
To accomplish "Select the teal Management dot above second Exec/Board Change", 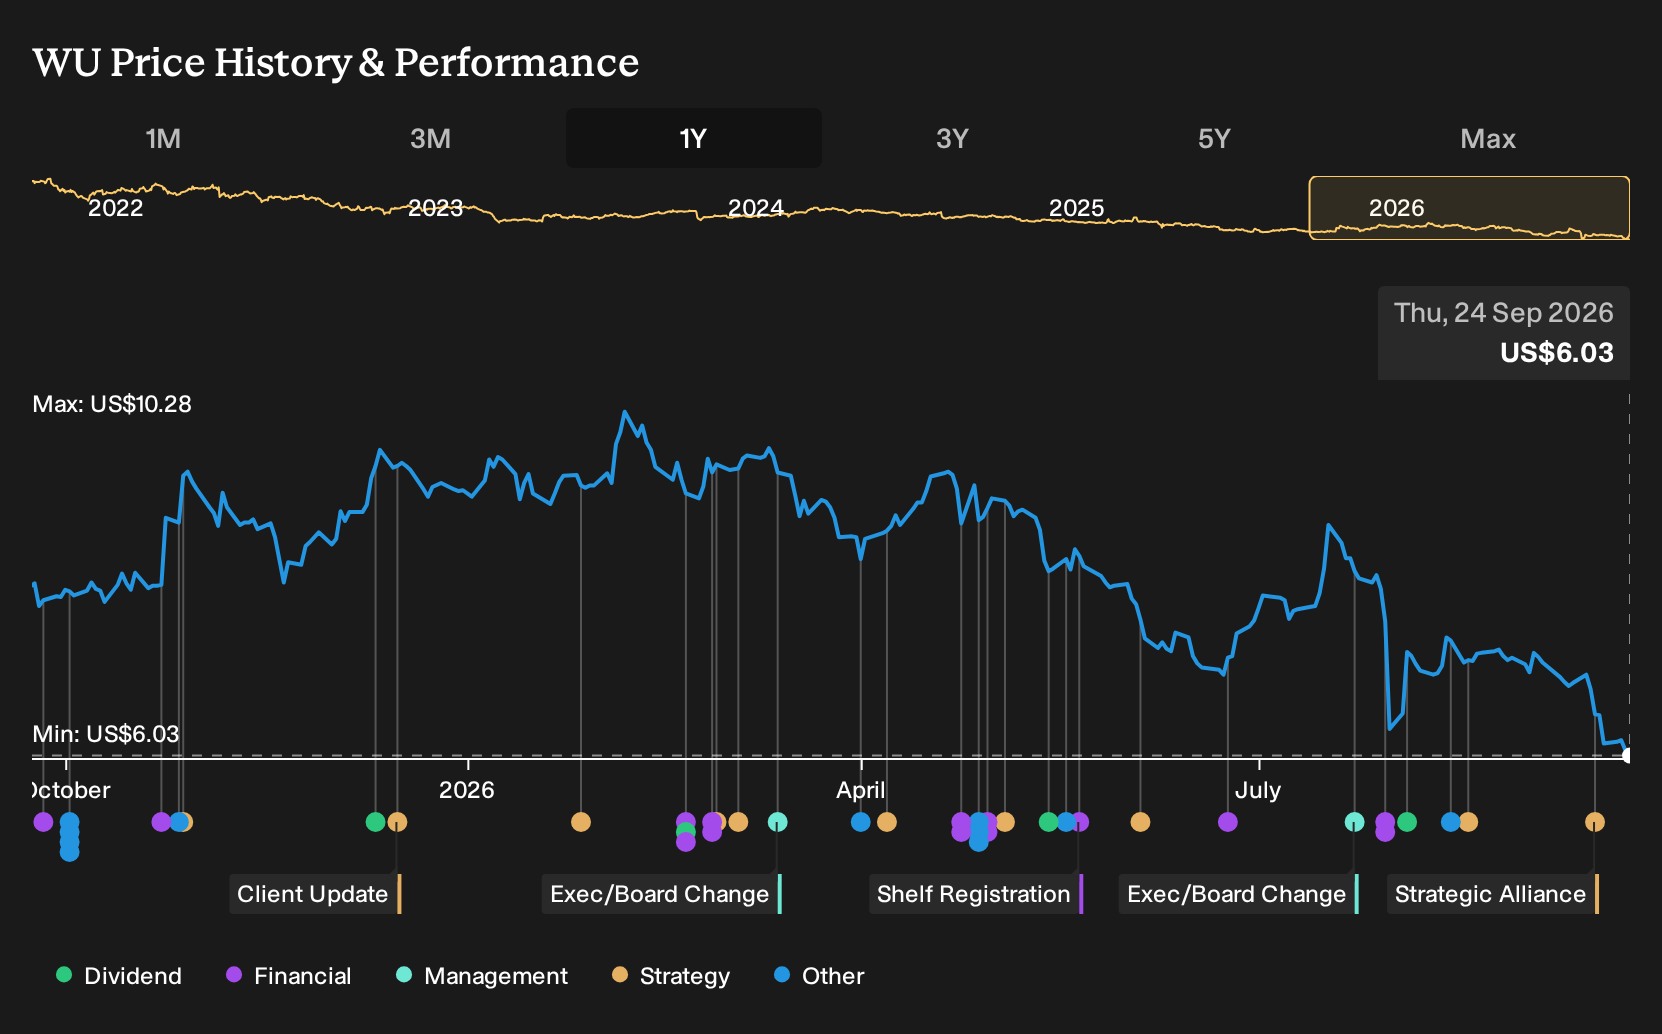I will click(x=1354, y=822).
